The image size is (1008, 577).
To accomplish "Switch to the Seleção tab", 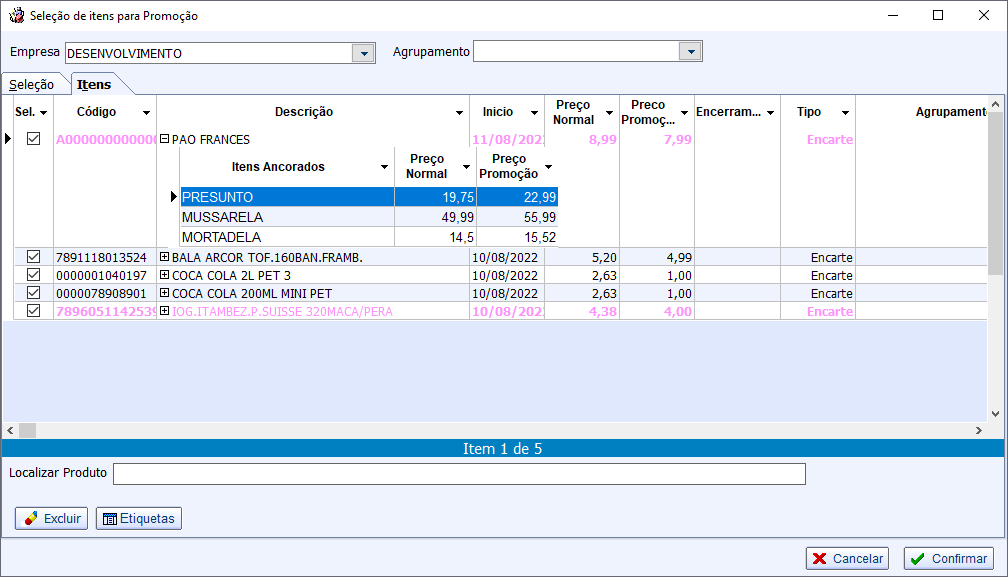I will pos(32,85).
